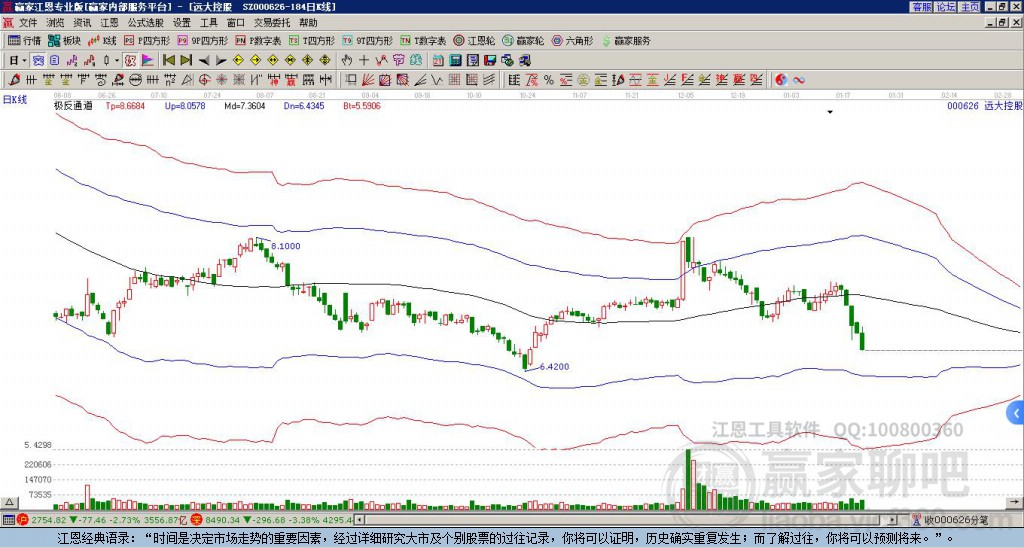
Task: Open the T四方形 tool
Action: (312, 40)
